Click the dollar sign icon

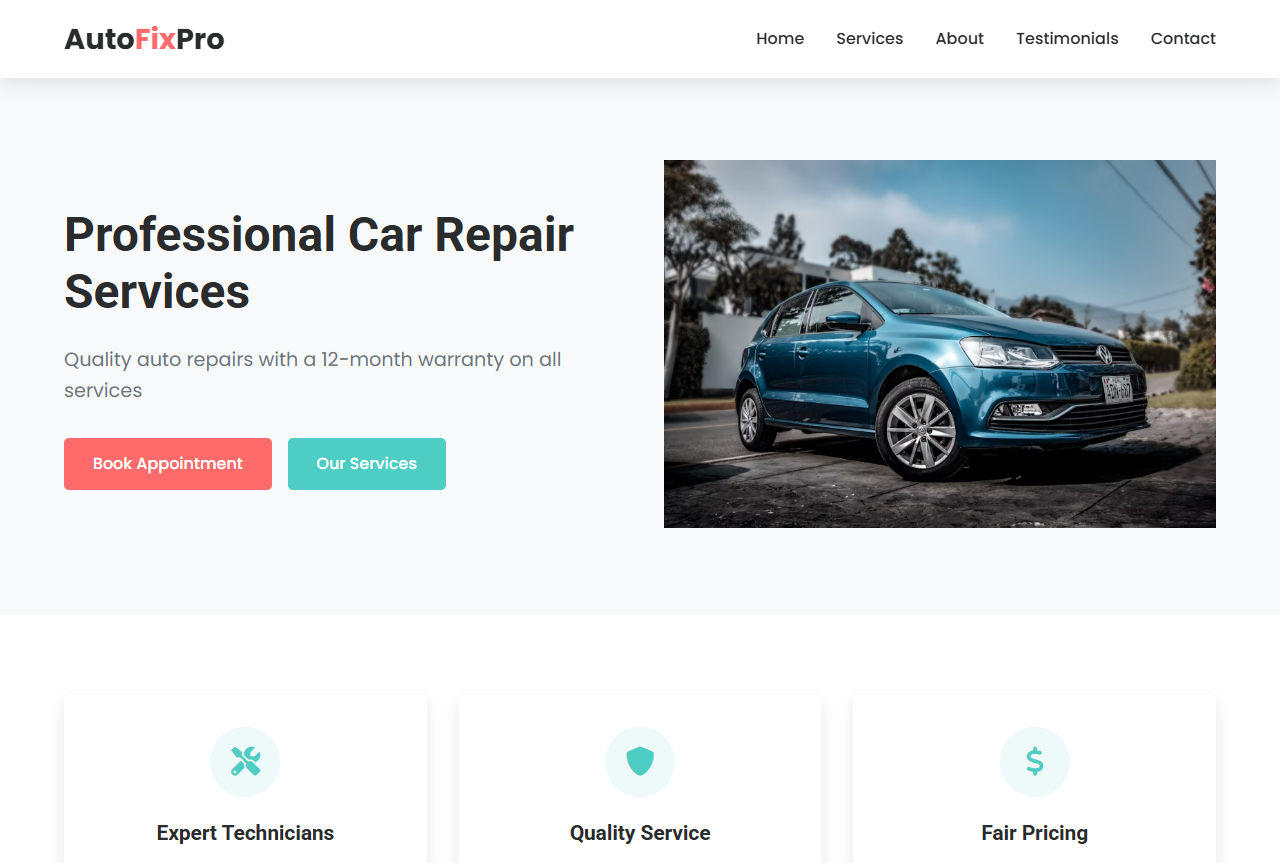coord(1035,762)
